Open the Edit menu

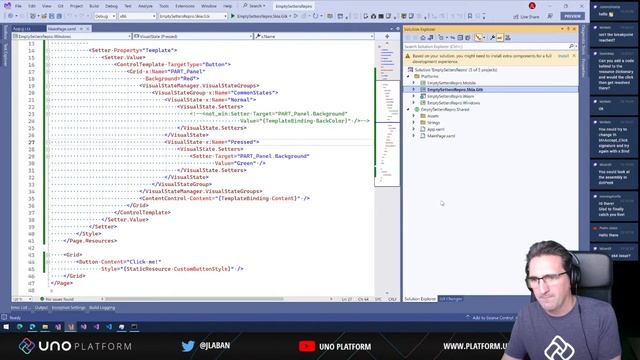[x=32, y=6]
